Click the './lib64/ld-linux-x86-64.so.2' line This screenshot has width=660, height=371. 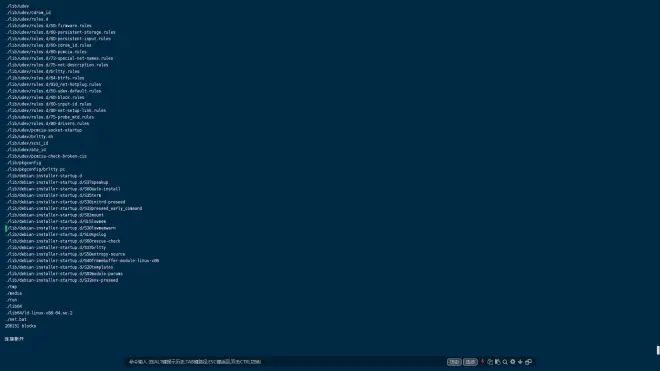(39, 313)
